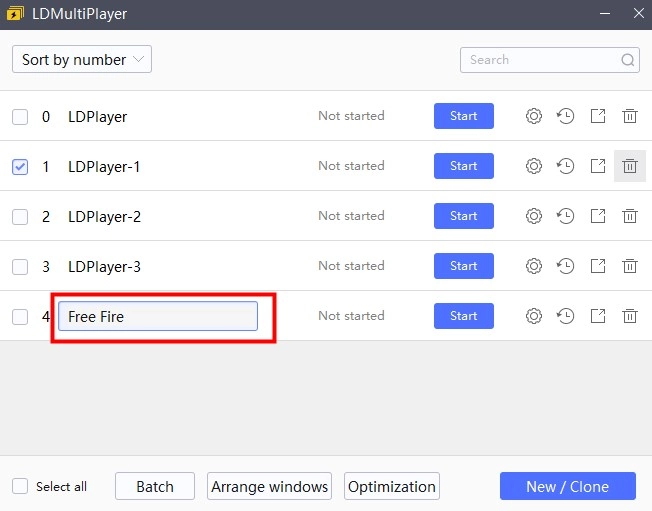The height and width of the screenshot is (511, 652).
Task: Close the LDMultiPlayer window
Action: tap(639, 13)
